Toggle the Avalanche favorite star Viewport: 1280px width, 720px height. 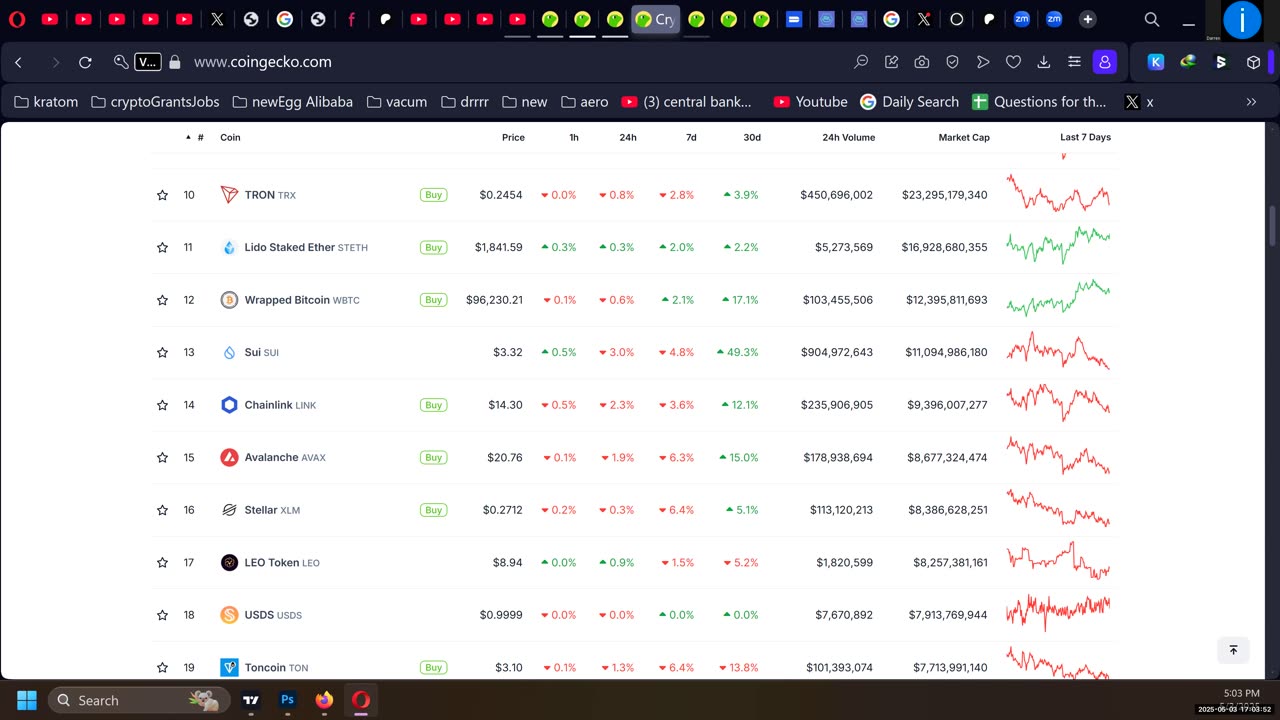point(162,457)
